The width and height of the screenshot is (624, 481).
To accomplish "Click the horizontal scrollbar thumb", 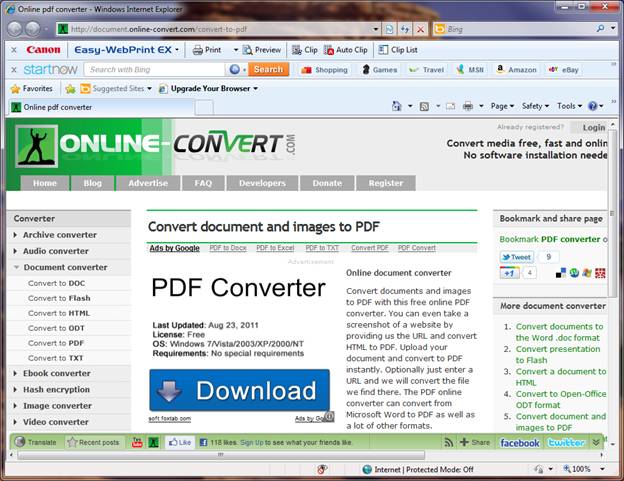I will [x=221, y=455].
